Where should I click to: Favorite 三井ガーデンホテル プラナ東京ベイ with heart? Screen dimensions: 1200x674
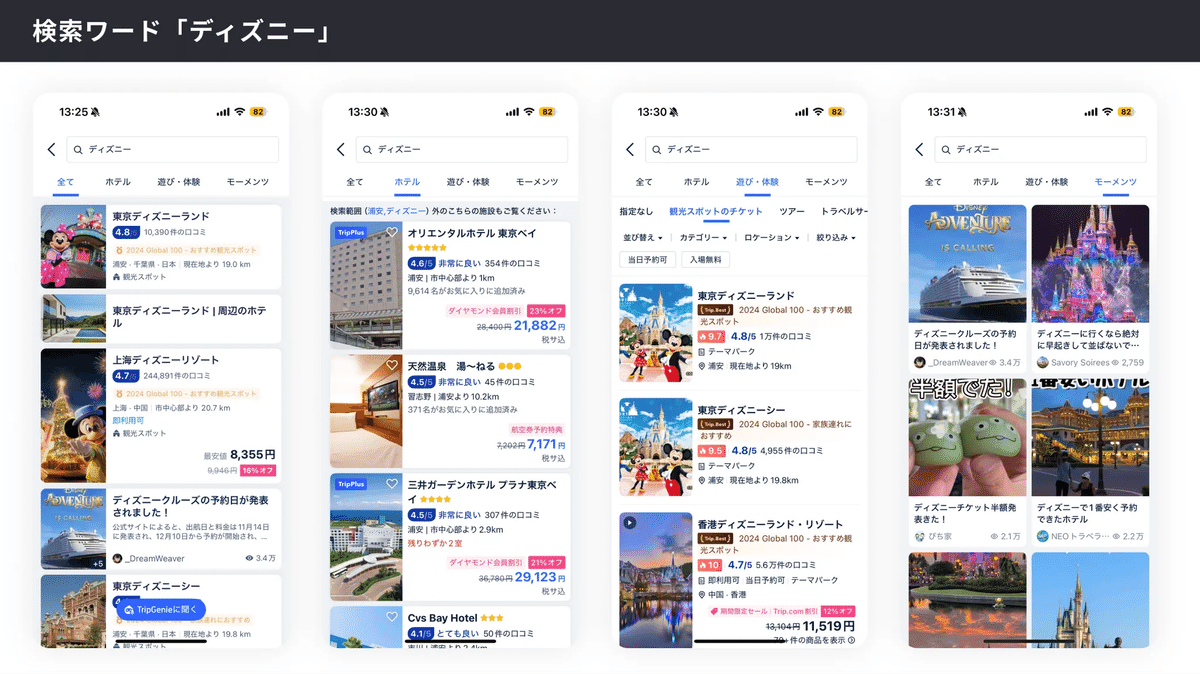point(392,484)
